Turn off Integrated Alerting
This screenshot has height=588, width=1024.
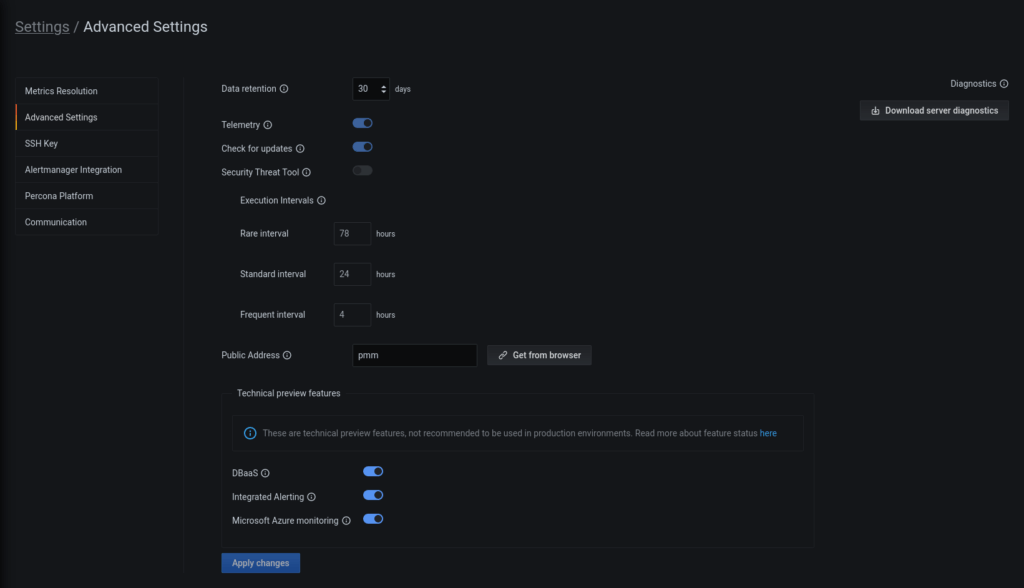pyautogui.click(x=373, y=495)
